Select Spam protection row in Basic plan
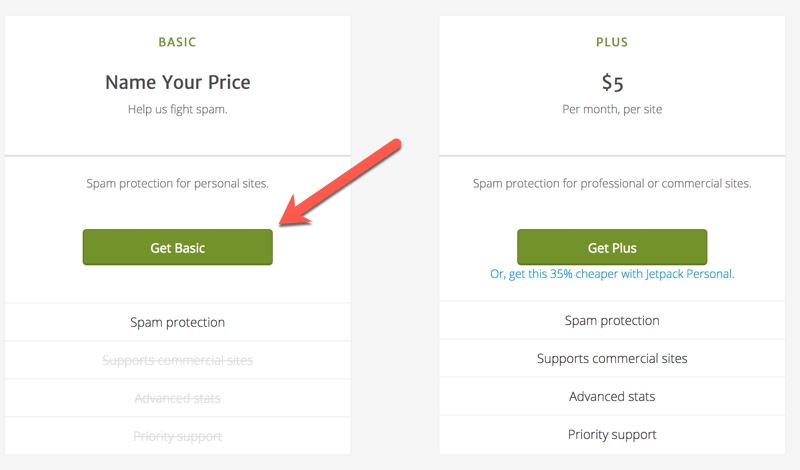The height and width of the screenshot is (470, 800). (177, 322)
